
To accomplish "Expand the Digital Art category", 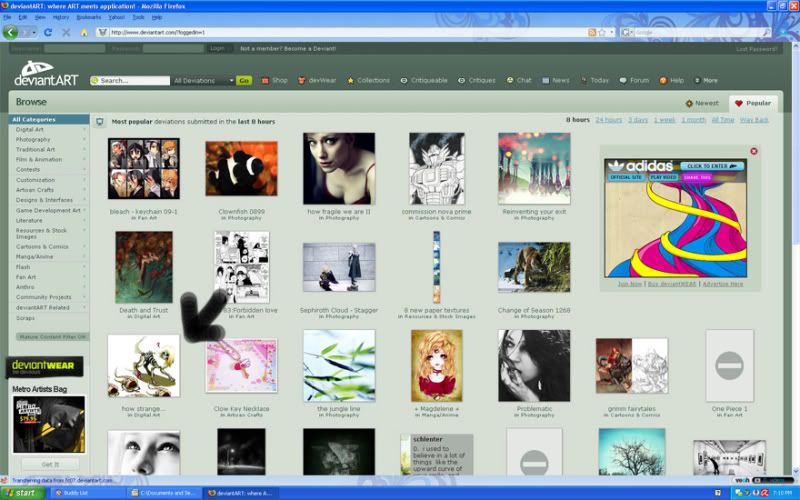I will (84, 130).
